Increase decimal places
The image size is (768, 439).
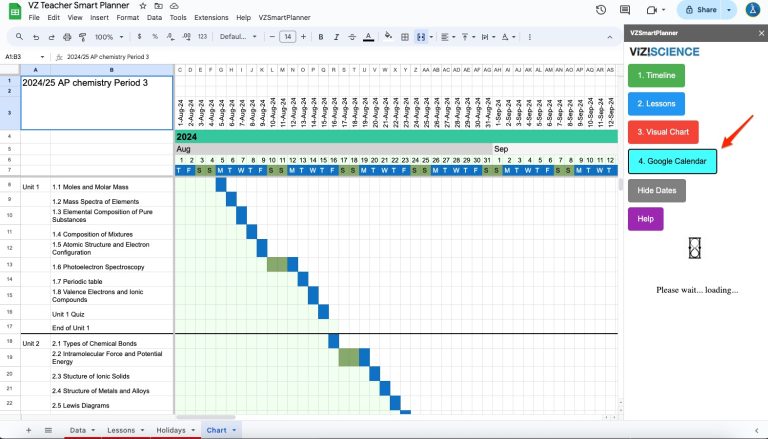pyautogui.click(x=187, y=37)
